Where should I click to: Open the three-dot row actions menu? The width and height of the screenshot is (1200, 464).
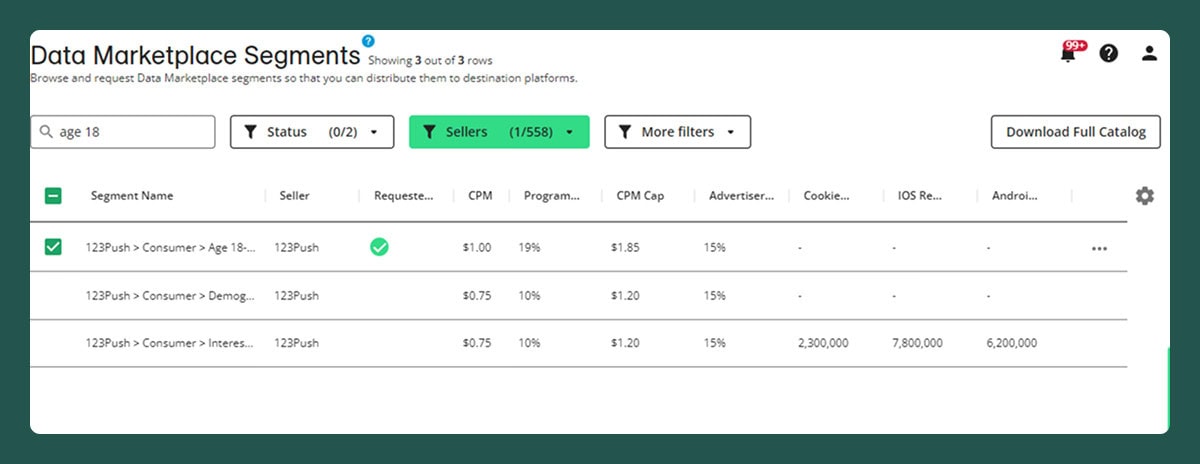coord(1099,248)
